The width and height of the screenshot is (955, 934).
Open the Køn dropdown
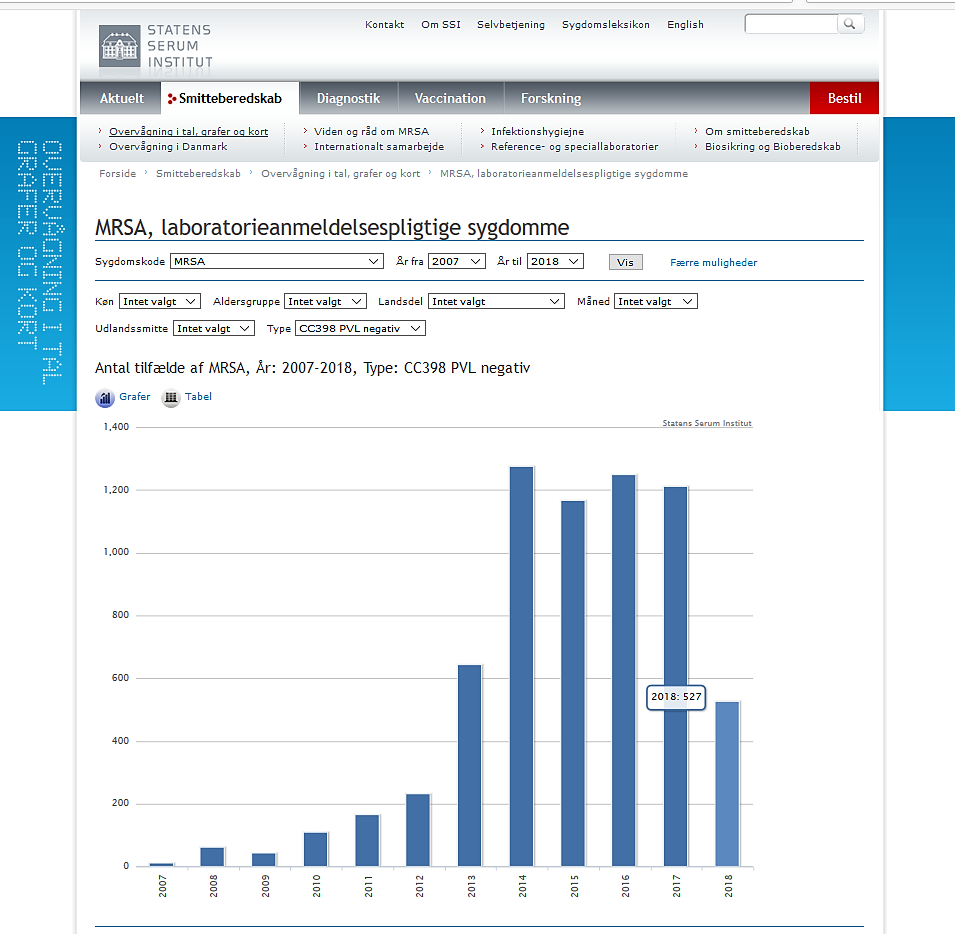pos(160,301)
